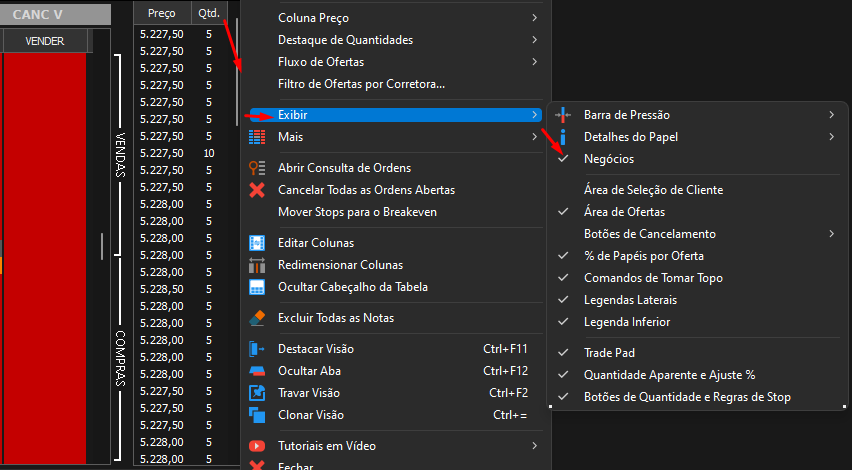Click the Barra de Pressão icon

pyautogui.click(x=563, y=115)
